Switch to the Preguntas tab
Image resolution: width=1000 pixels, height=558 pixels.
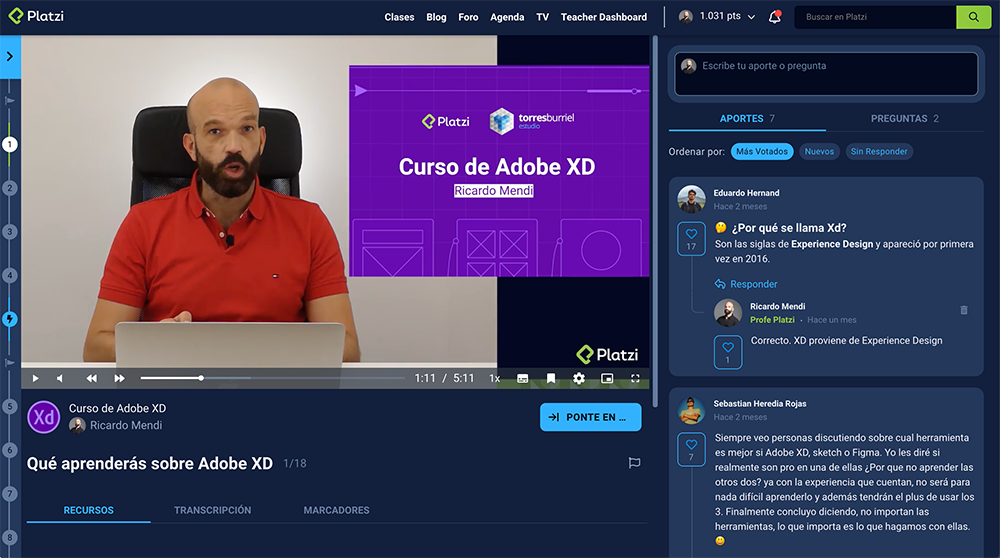(904, 118)
